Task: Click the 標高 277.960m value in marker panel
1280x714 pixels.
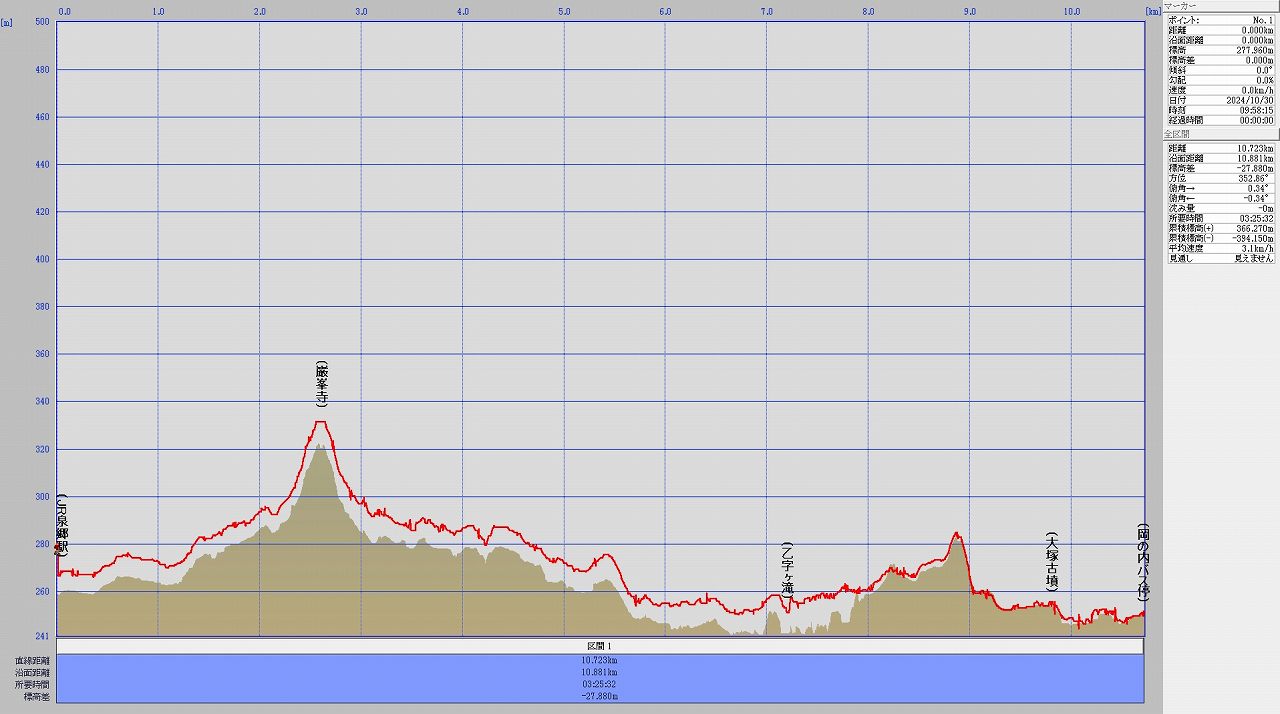Action: coord(1254,50)
